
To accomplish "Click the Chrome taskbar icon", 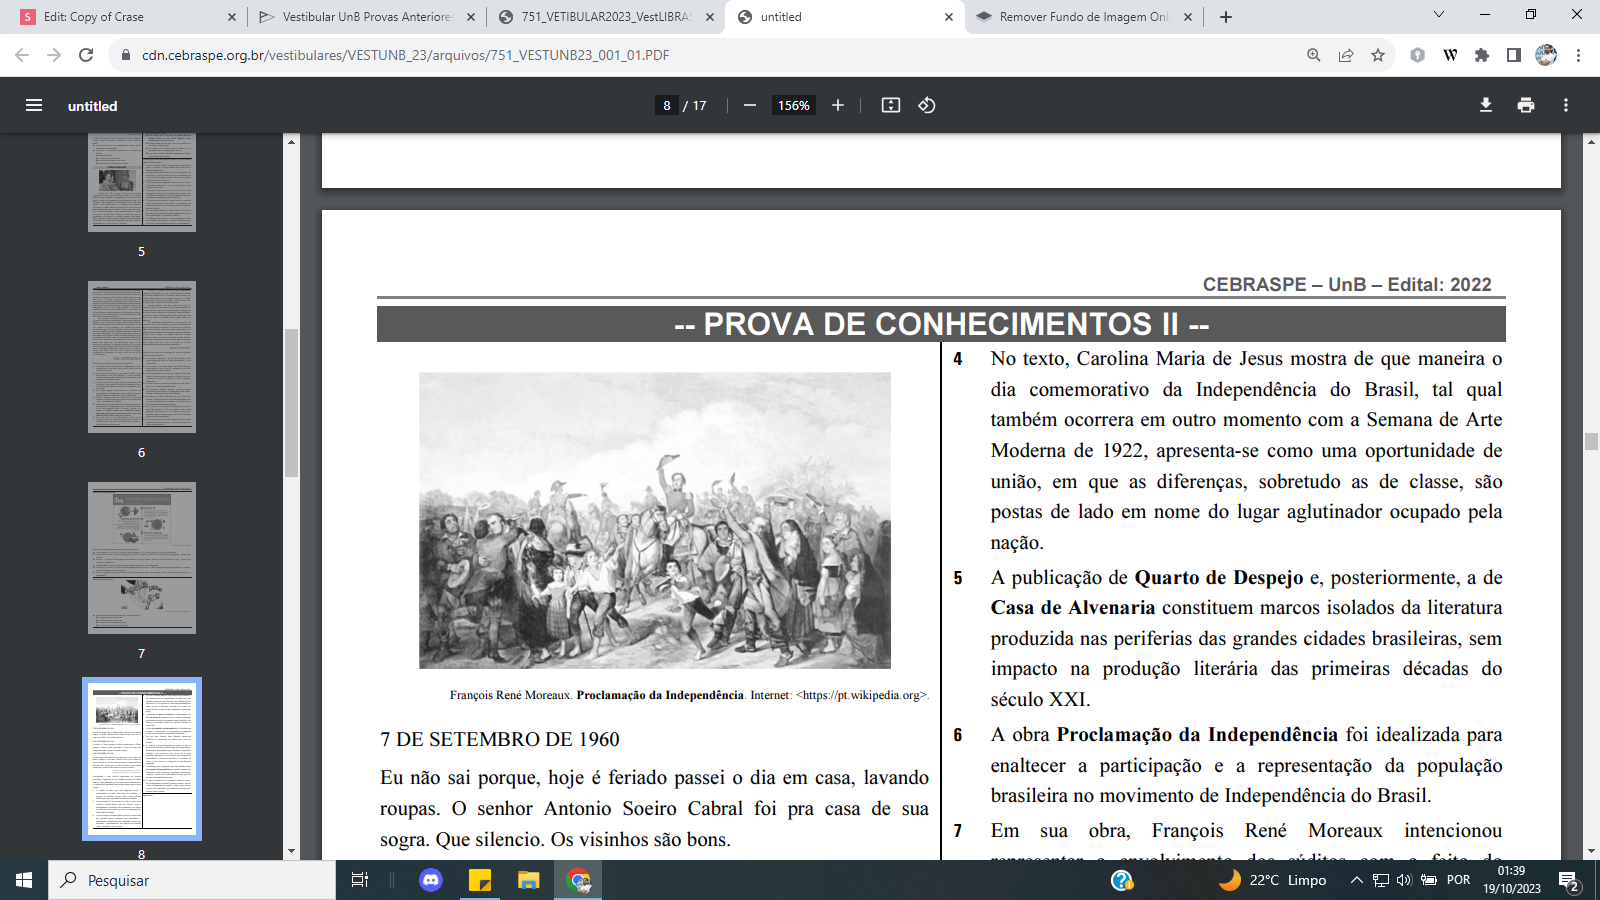I will click(578, 880).
